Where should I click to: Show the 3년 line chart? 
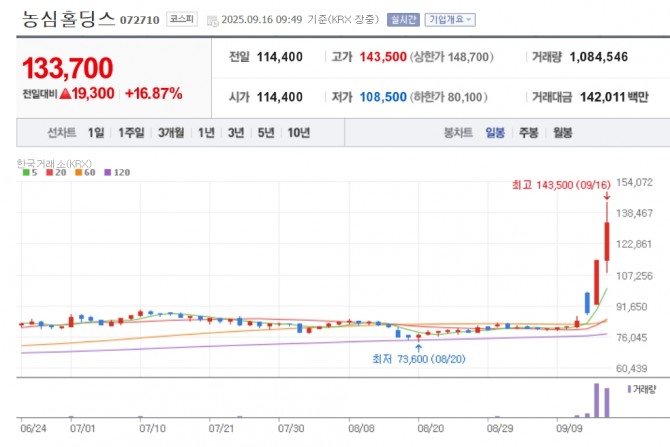coord(236,133)
